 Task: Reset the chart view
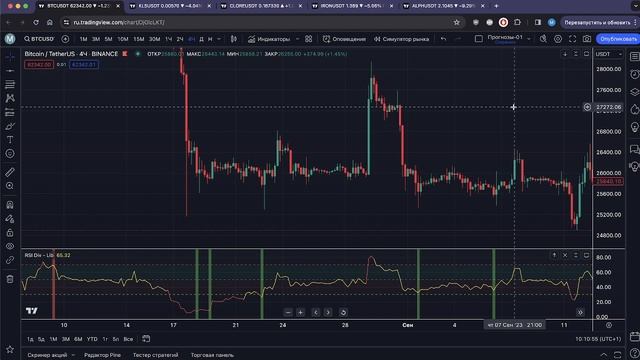(343, 312)
